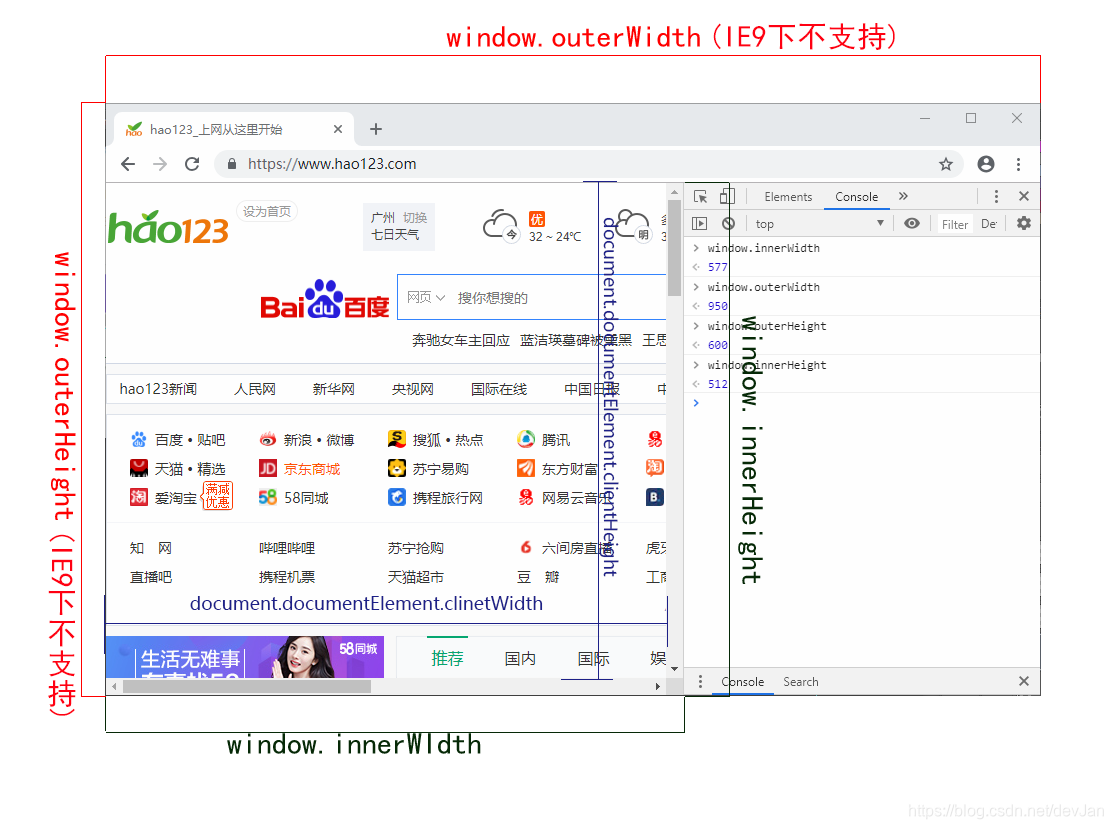Open the 央视网 link
Screen dimensions: 1113x829
tap(412, 389)
